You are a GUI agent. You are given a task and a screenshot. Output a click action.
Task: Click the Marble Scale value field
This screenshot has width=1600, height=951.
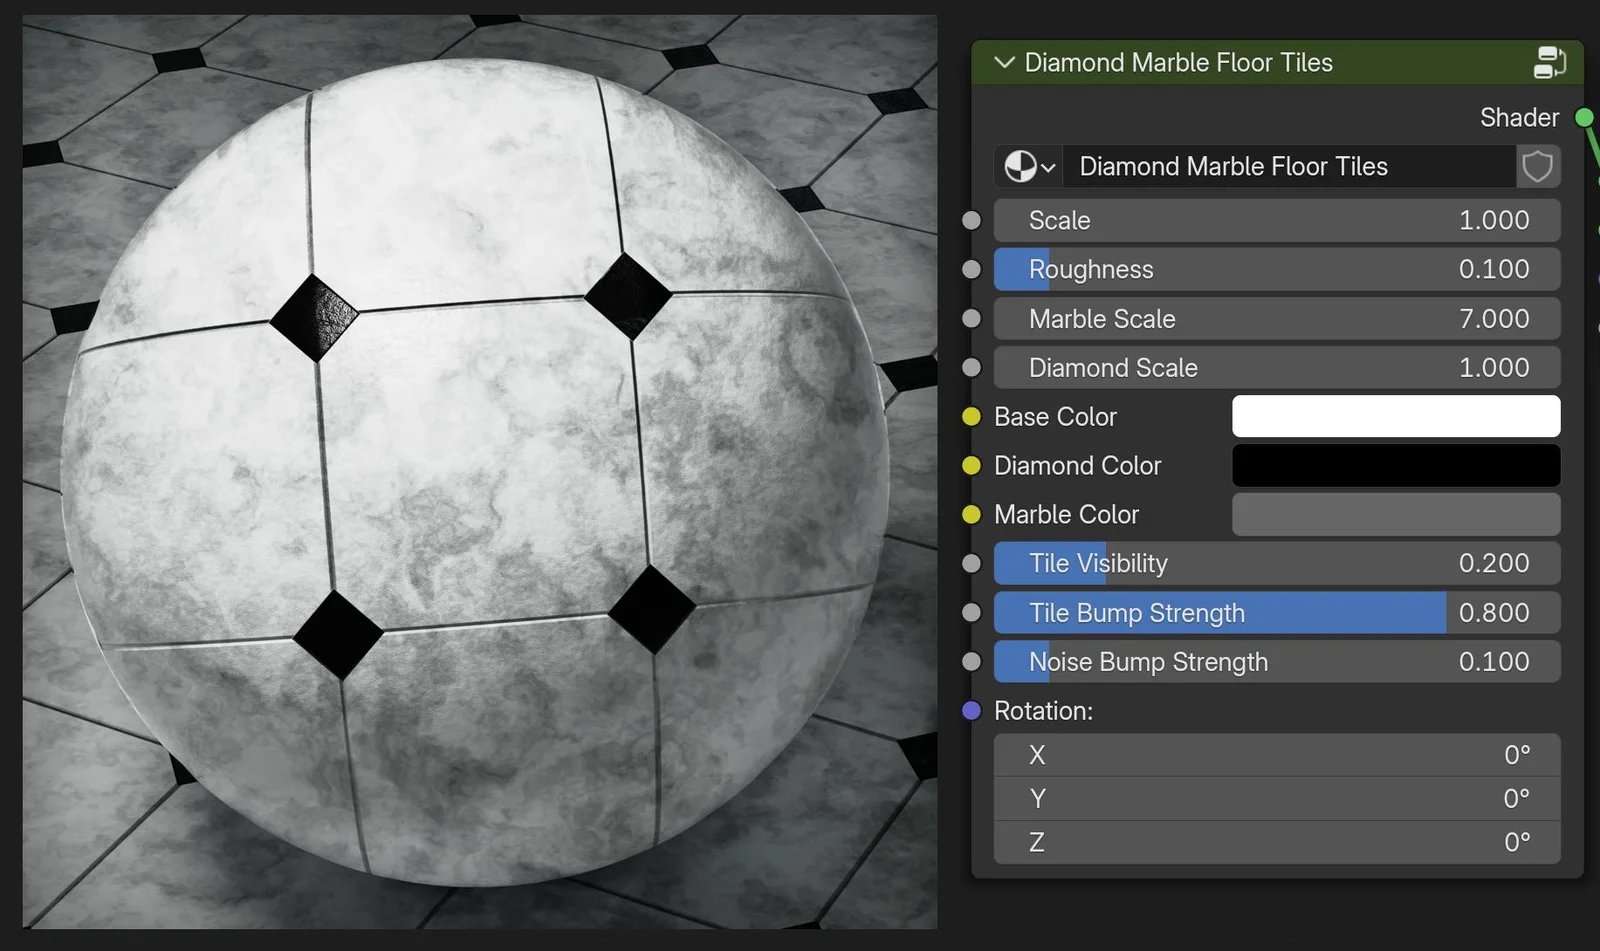[1276, 318]
